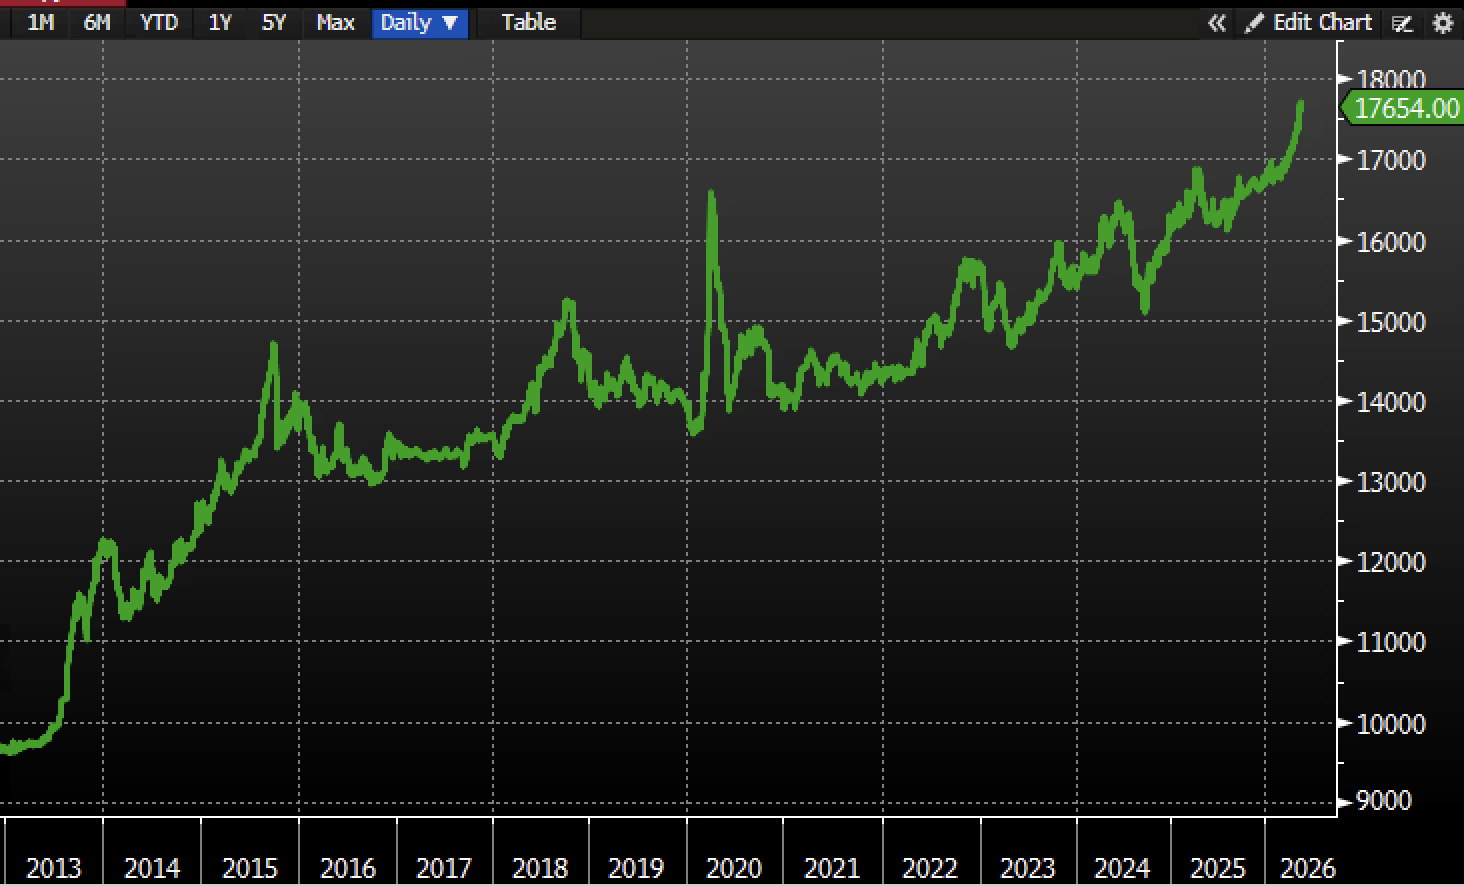The image size is (1464, 886).
Task: Open the Daily periodicity dropdown
Action: [x=420, y=23]
